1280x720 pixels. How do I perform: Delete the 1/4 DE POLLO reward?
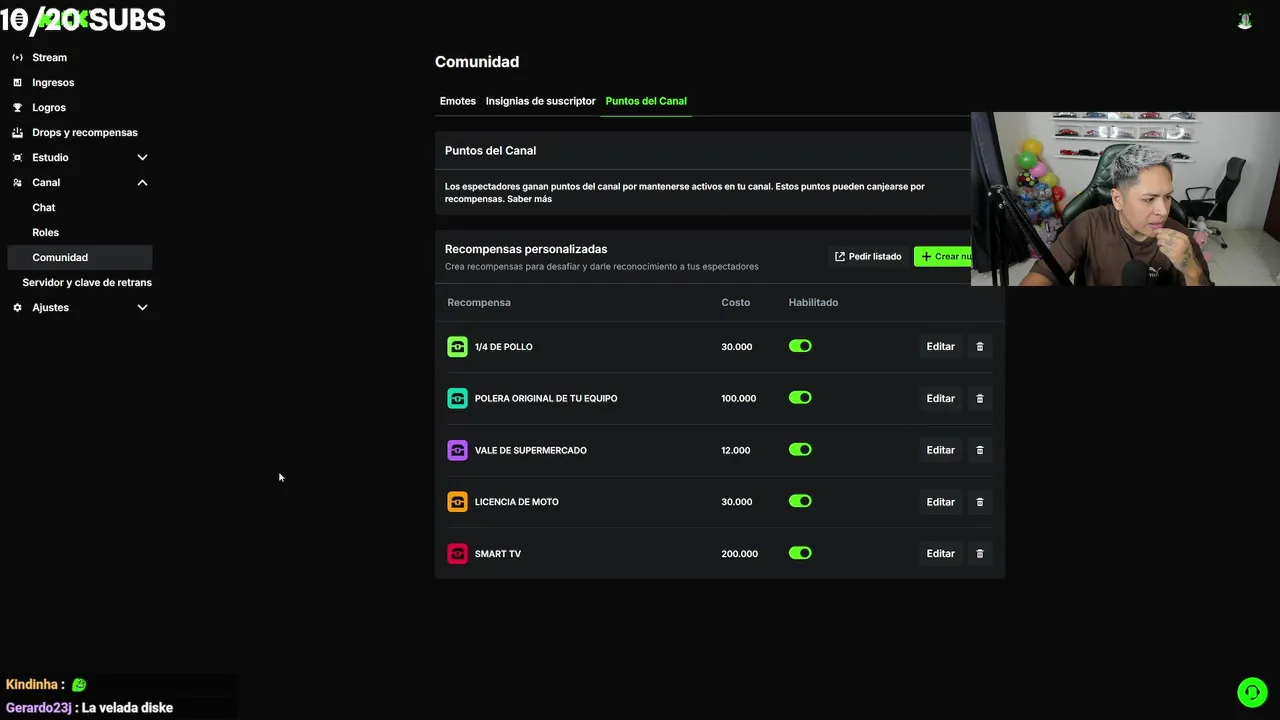[980, 347]
